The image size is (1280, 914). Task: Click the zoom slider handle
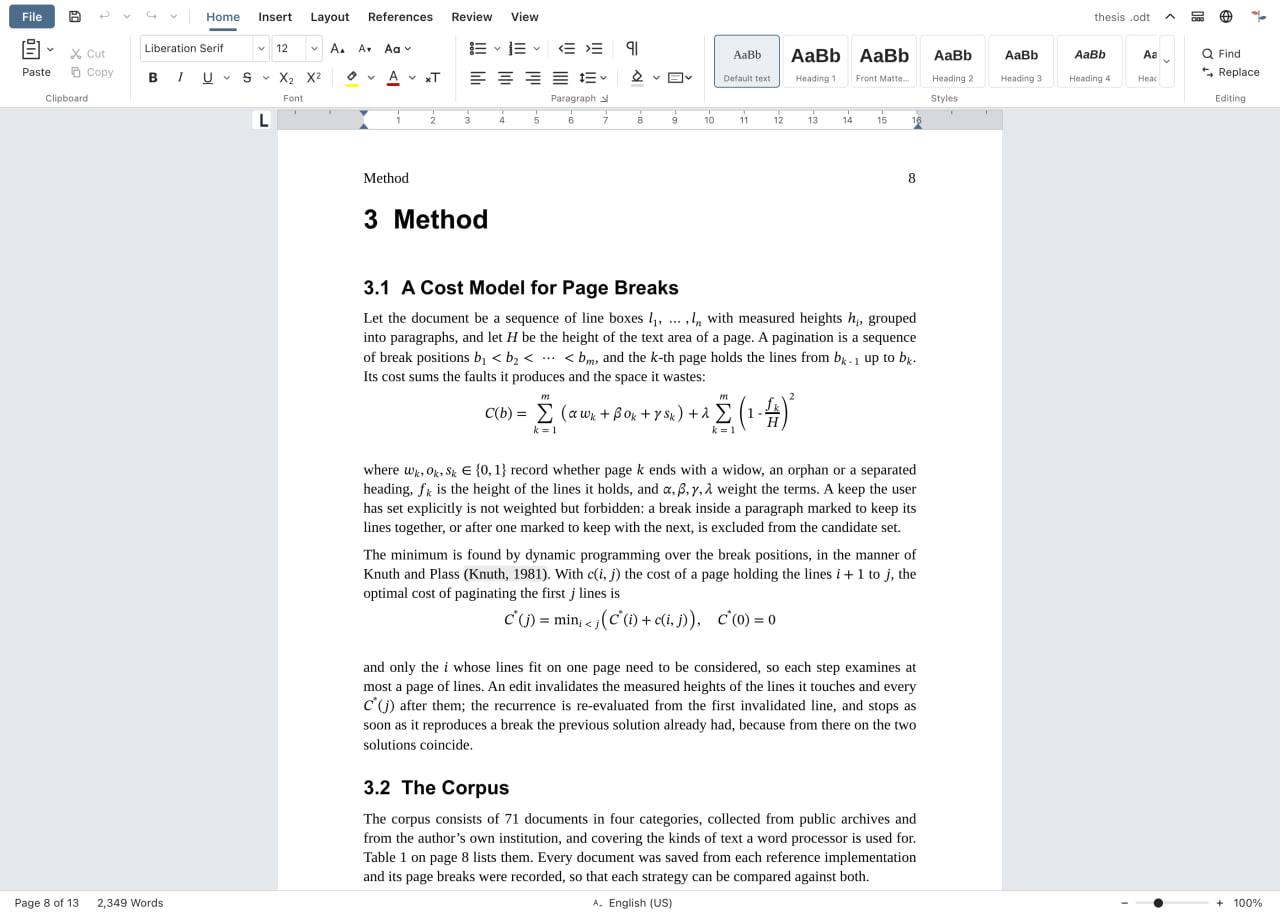coord(1158,903)
